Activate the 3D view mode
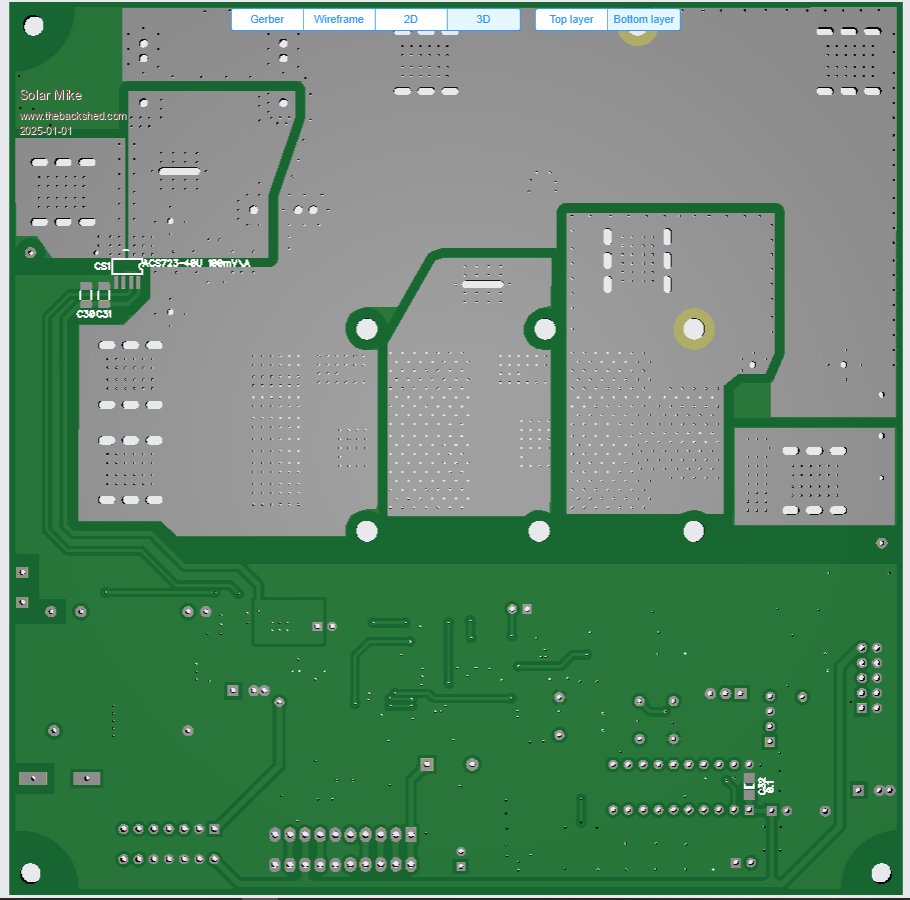 coord(483,20)
